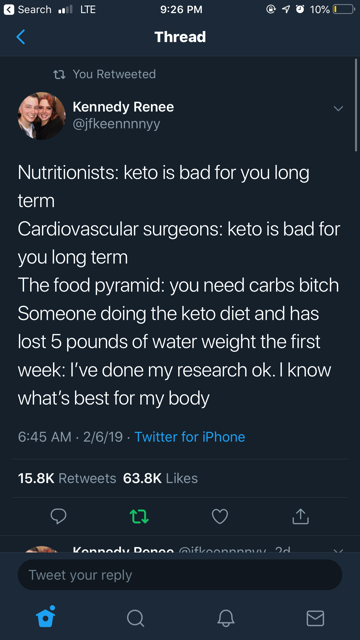Open the reply speech bubble icon
360x640 pixels.
pos(58,517)
